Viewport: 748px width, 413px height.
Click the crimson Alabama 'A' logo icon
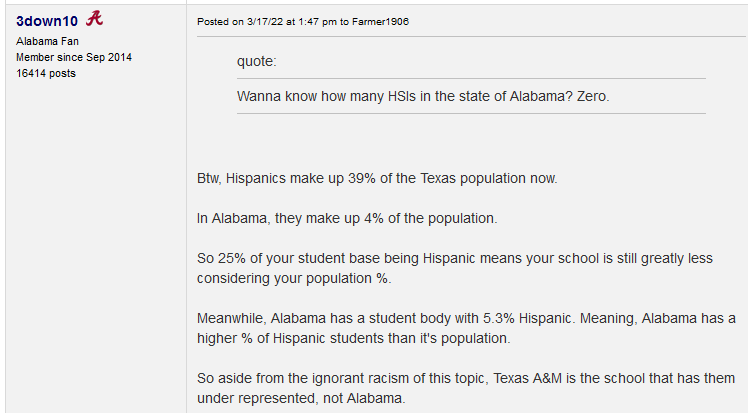95,17
